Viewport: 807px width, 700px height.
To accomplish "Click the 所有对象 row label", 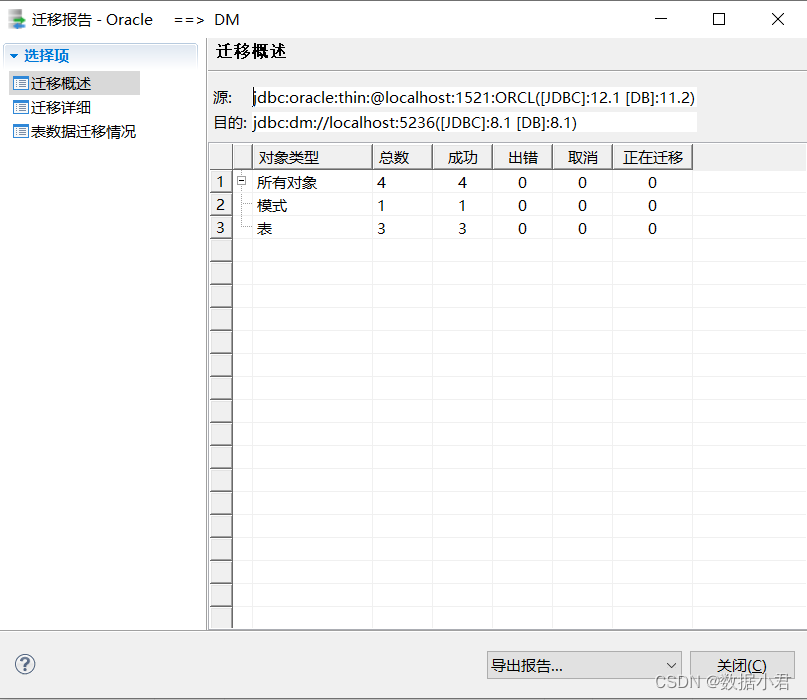I will pyautogui.click(x=287, y=182).
